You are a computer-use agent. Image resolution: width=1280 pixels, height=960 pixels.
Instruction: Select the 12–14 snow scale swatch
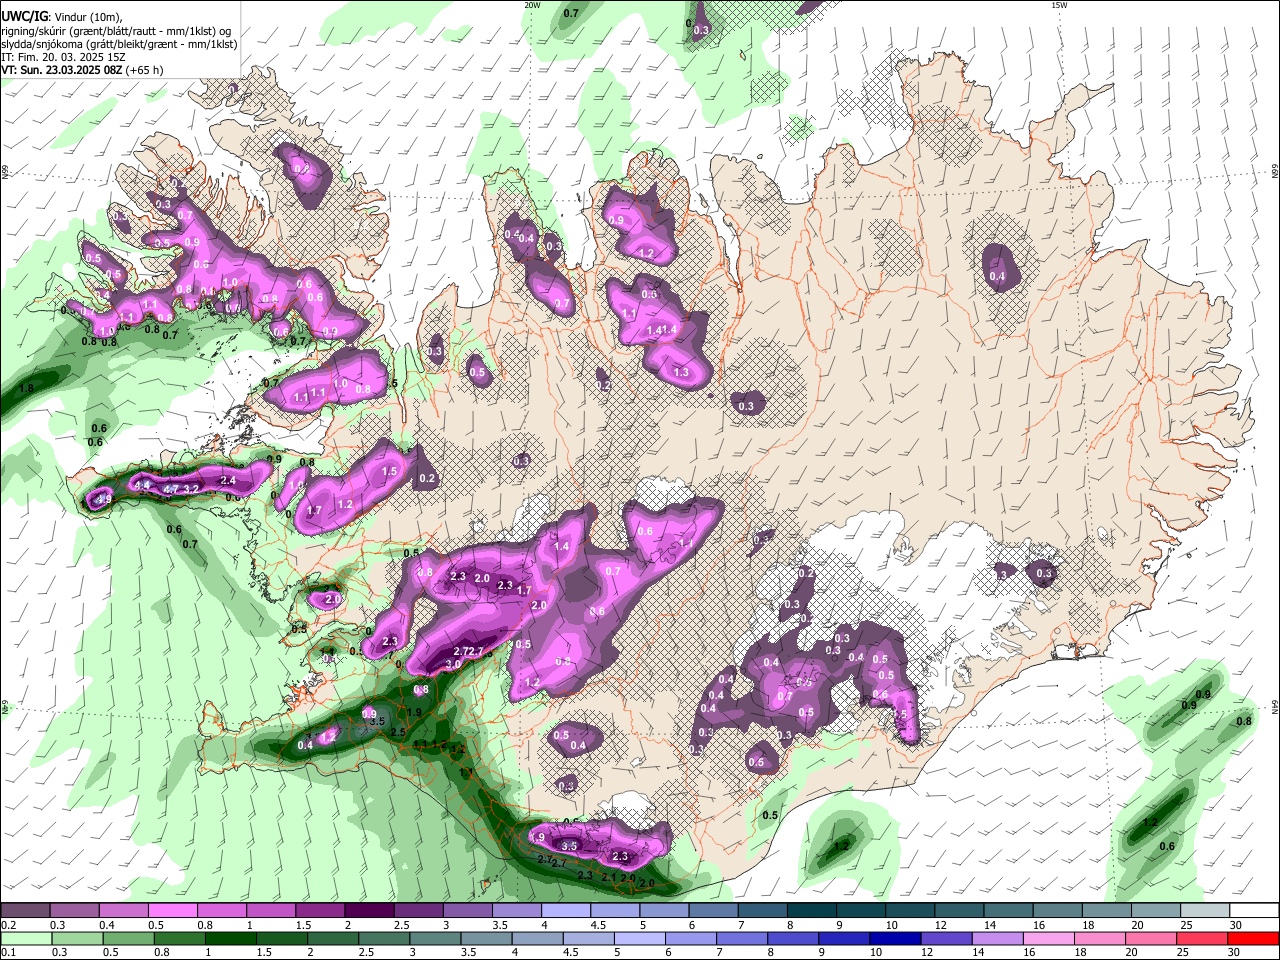[957, 911]
